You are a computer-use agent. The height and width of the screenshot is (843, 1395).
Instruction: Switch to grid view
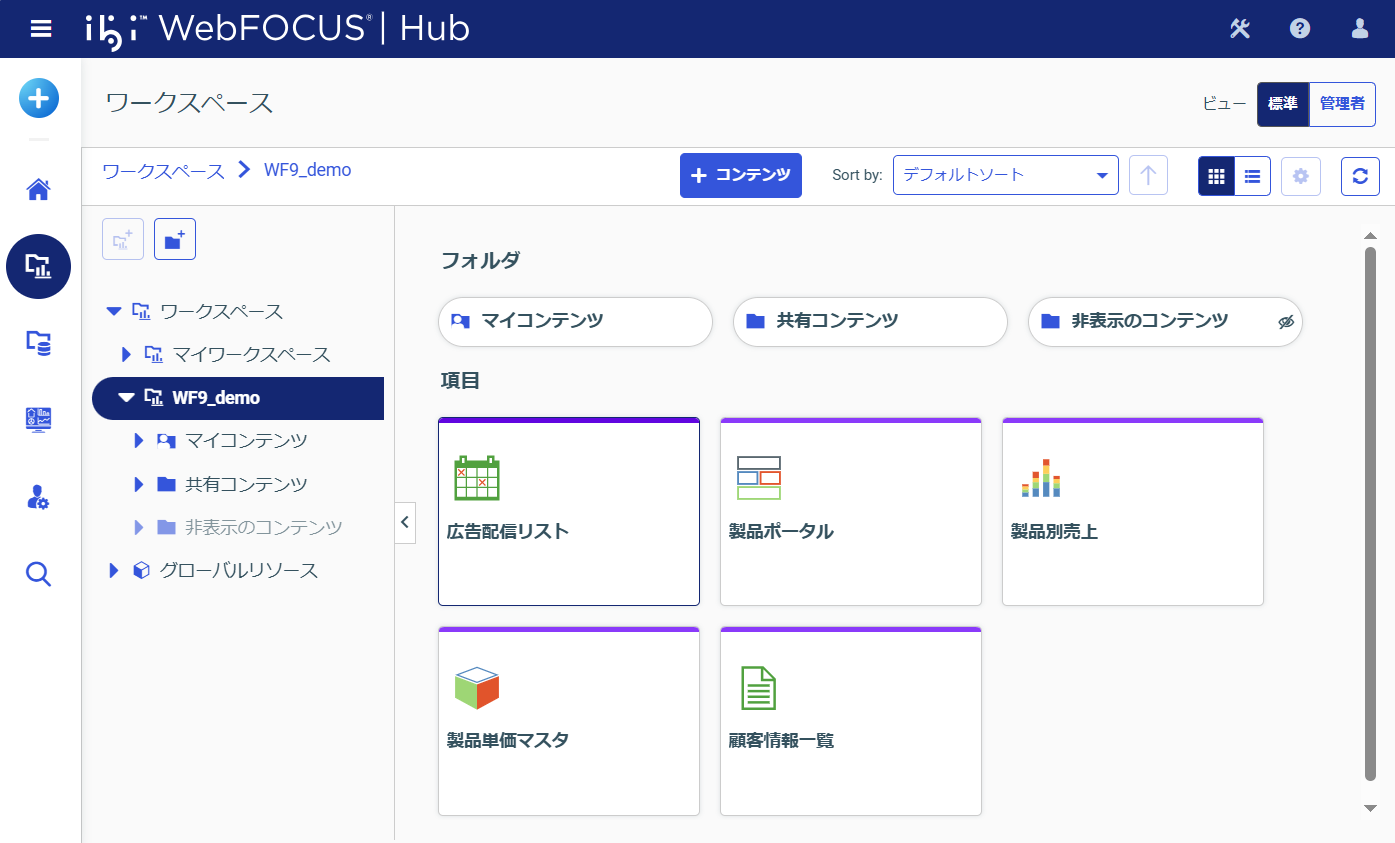coord(1216,176)
